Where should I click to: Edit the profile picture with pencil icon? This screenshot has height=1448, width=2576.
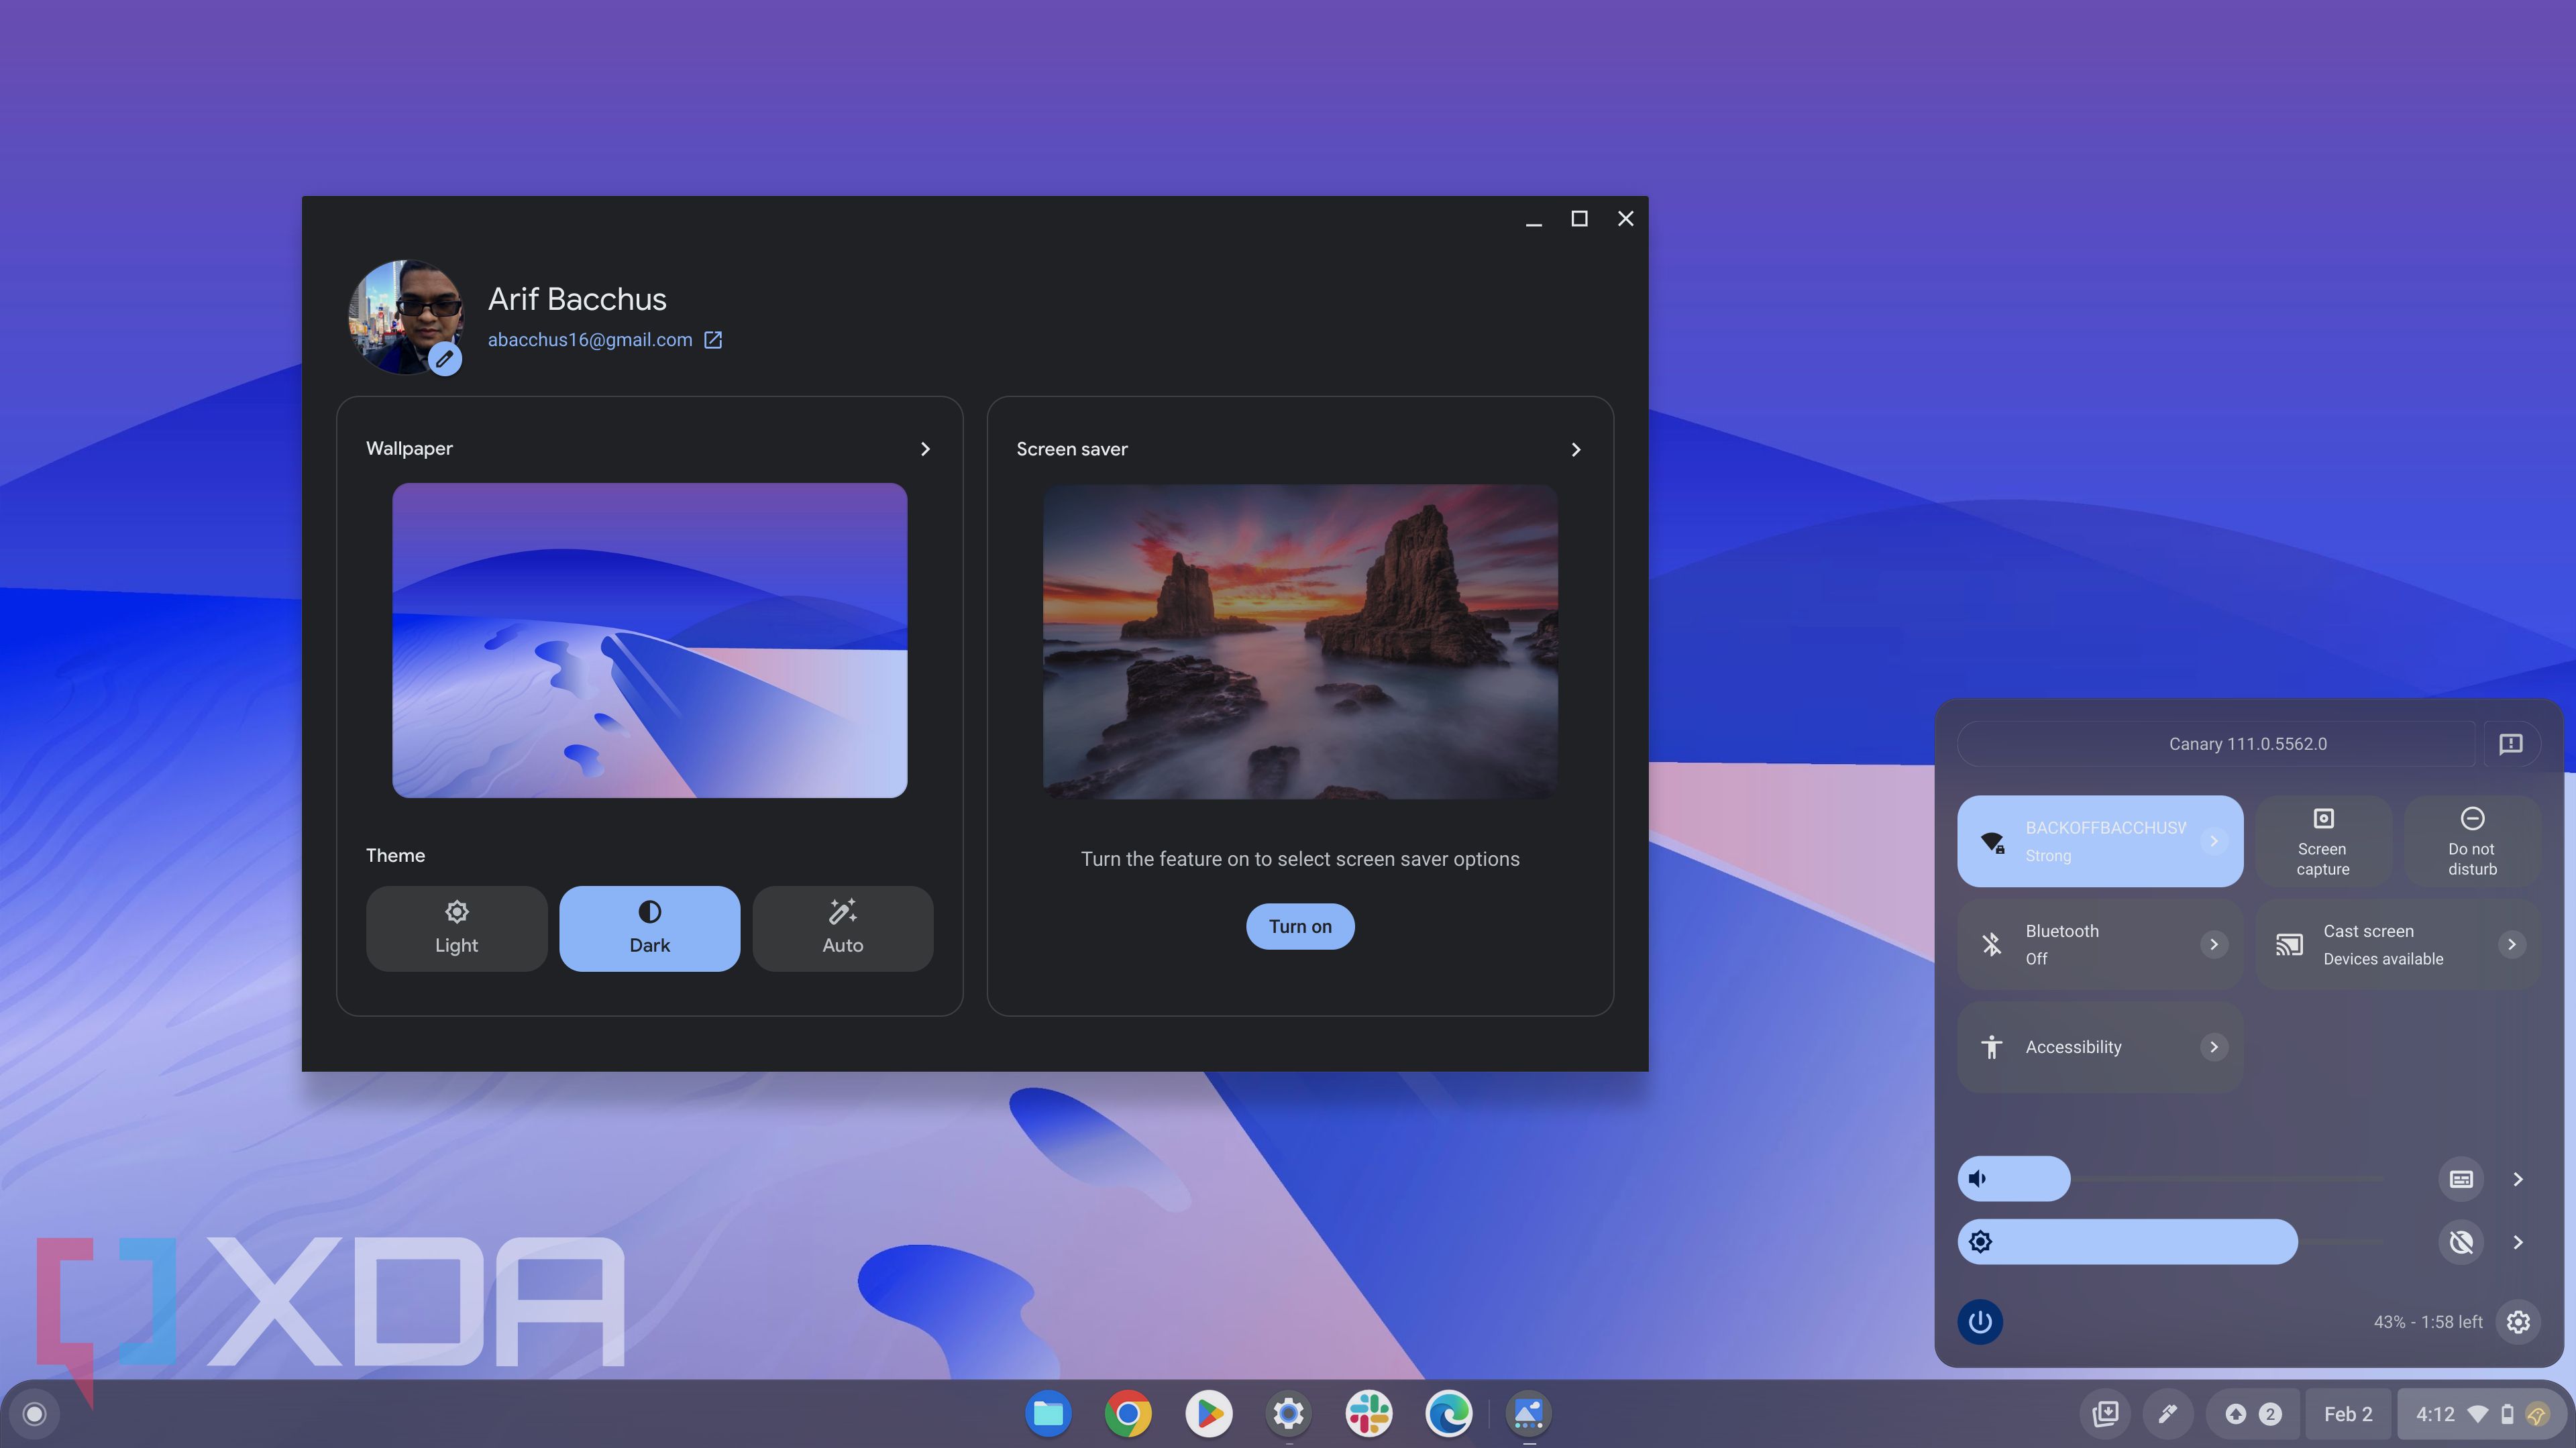pyautogui.click(x=446, y=358)
